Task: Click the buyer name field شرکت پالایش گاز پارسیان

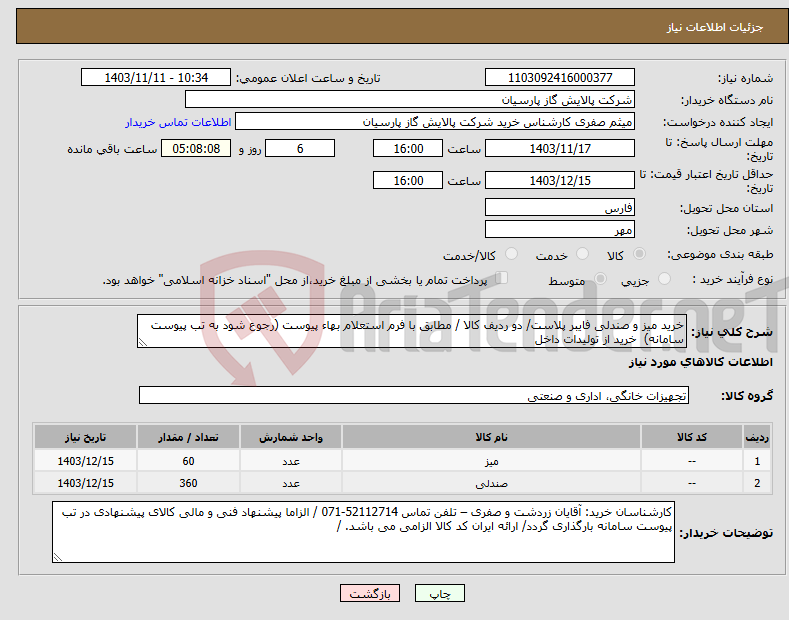Action: pyautogui.click(x=410, y=100)
